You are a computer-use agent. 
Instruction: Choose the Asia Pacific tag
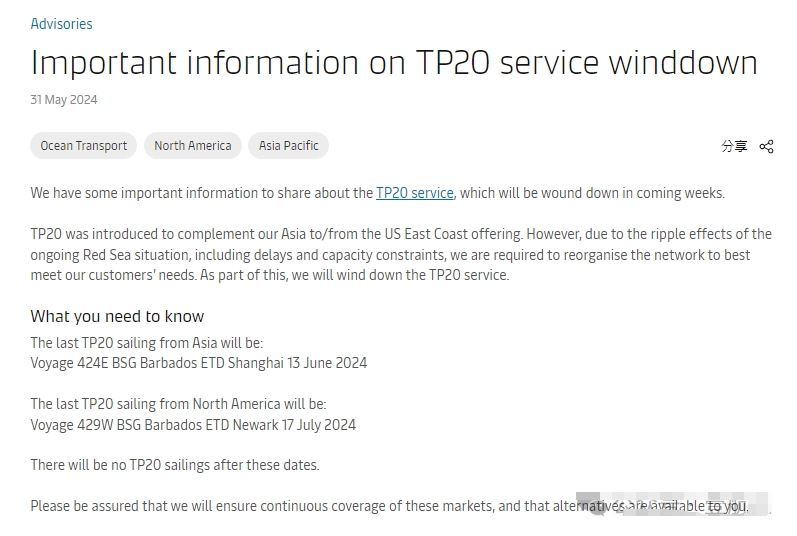288,146
